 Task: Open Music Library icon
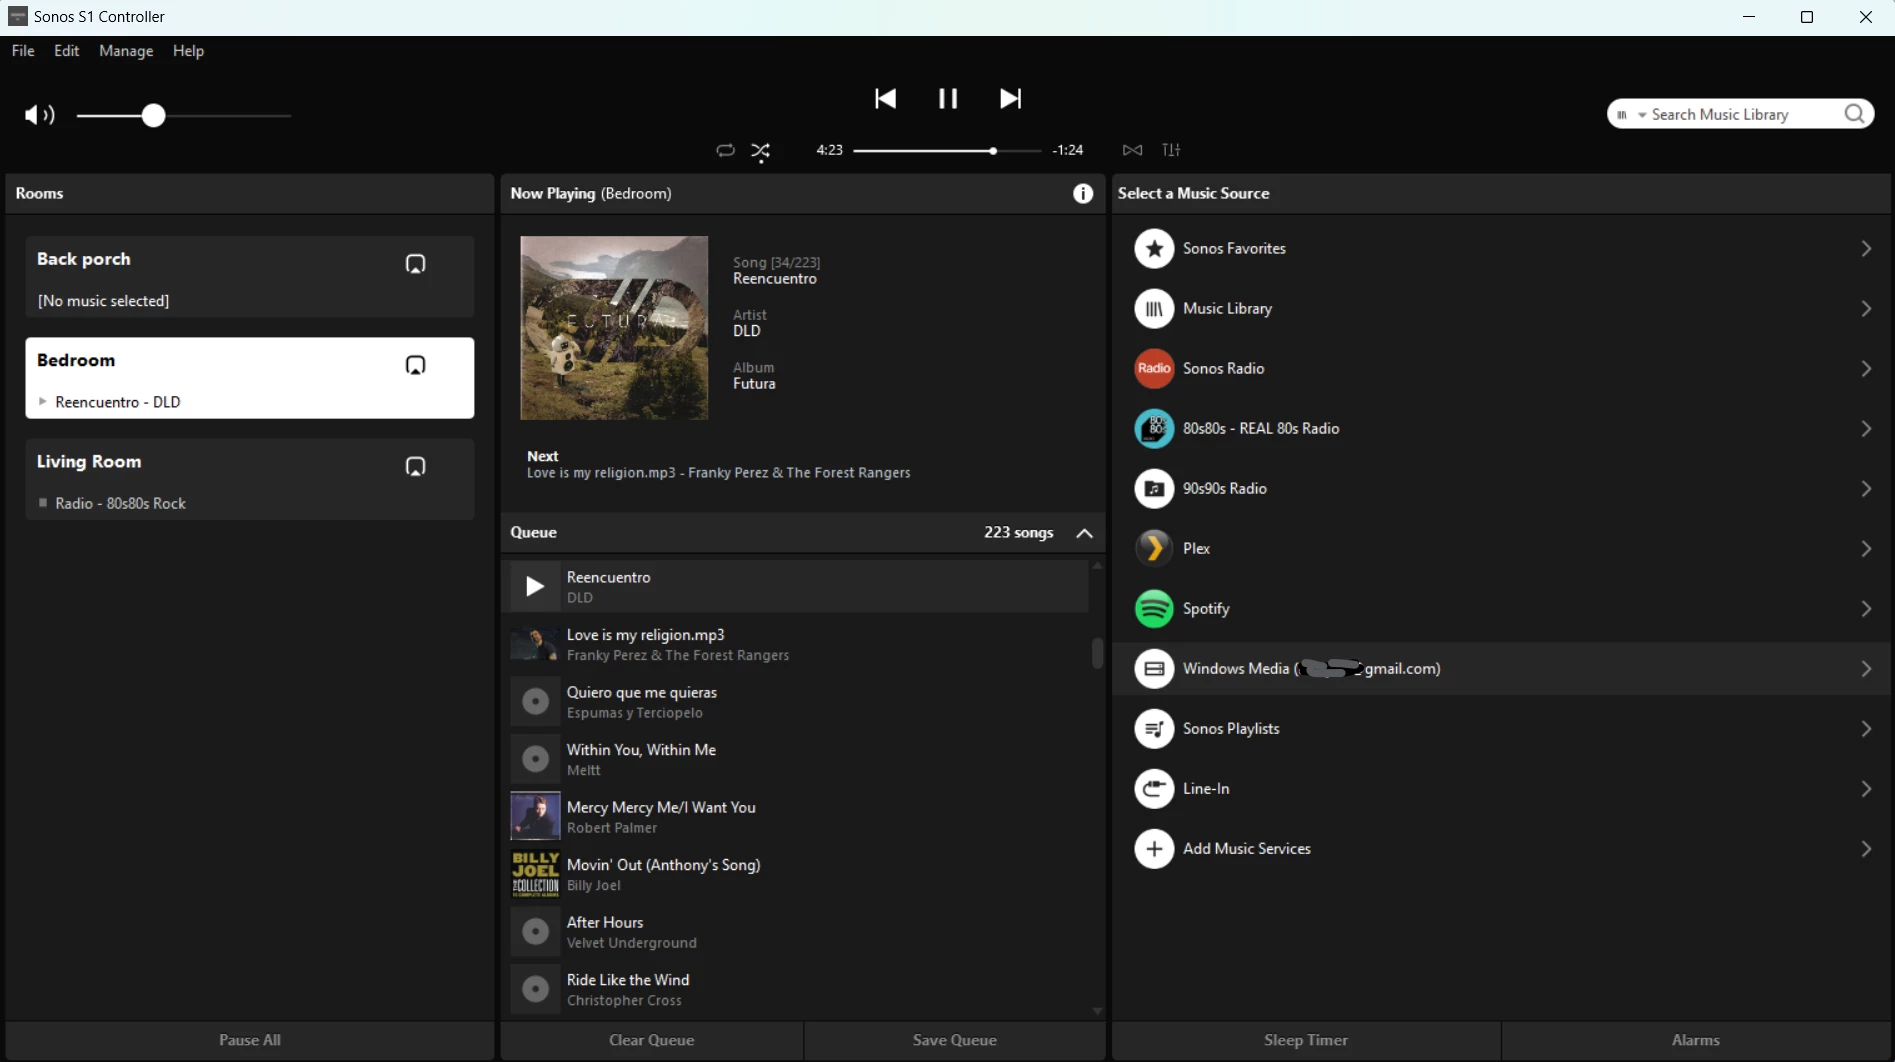click(x=1154, y=308)
